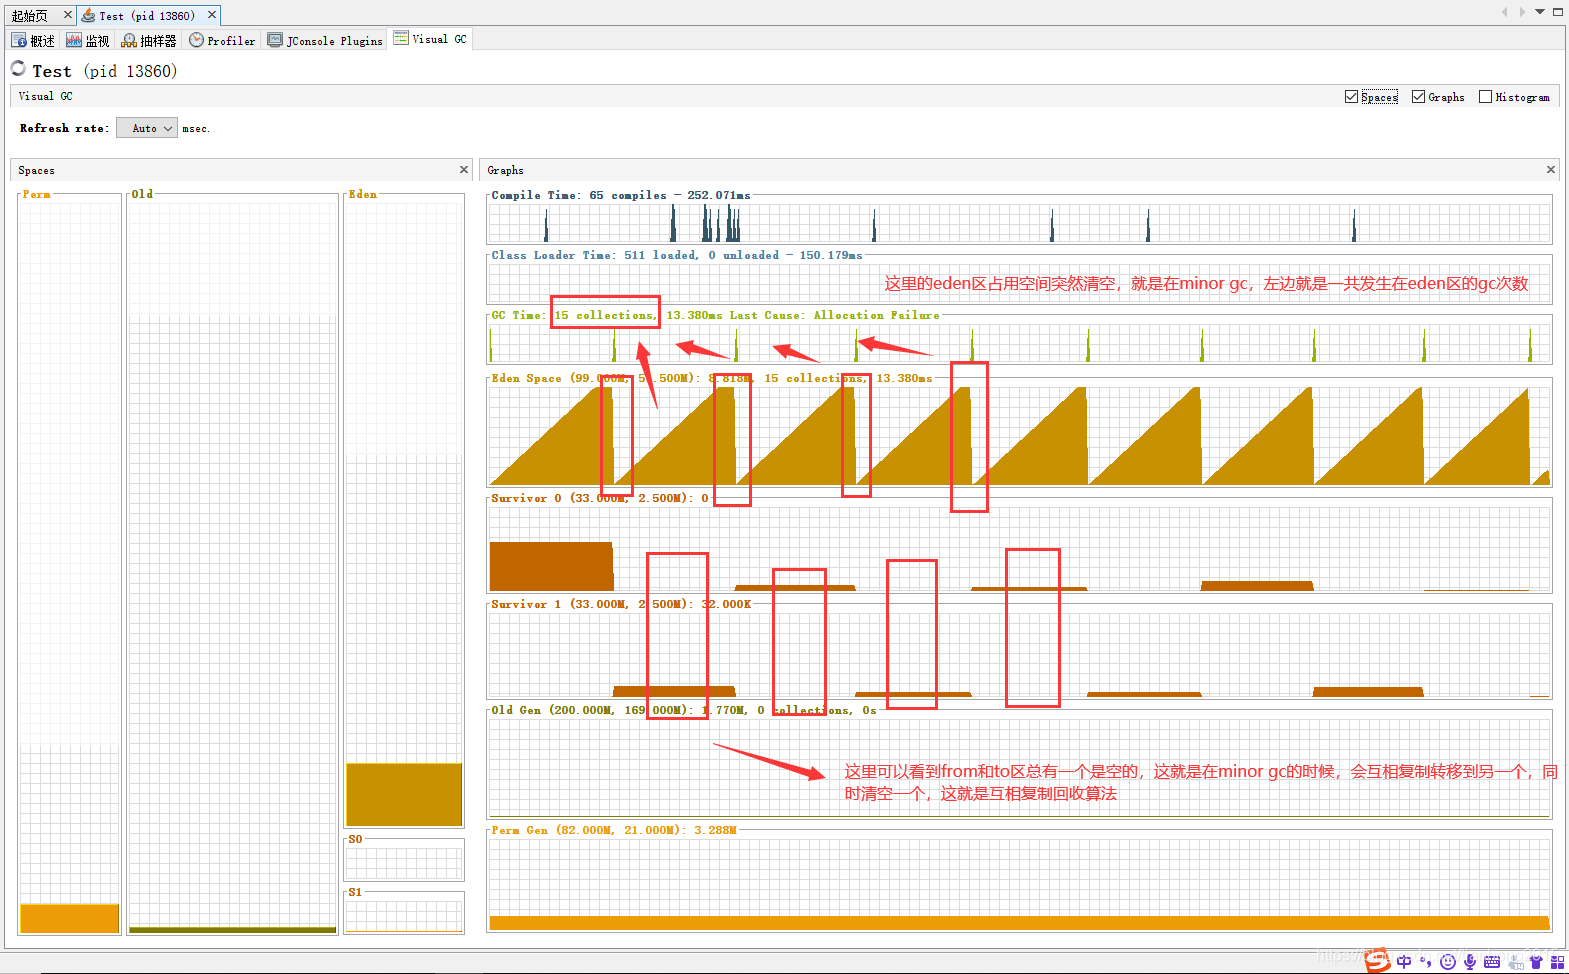Close the Test (pid 13860) tab

(212, 15)
